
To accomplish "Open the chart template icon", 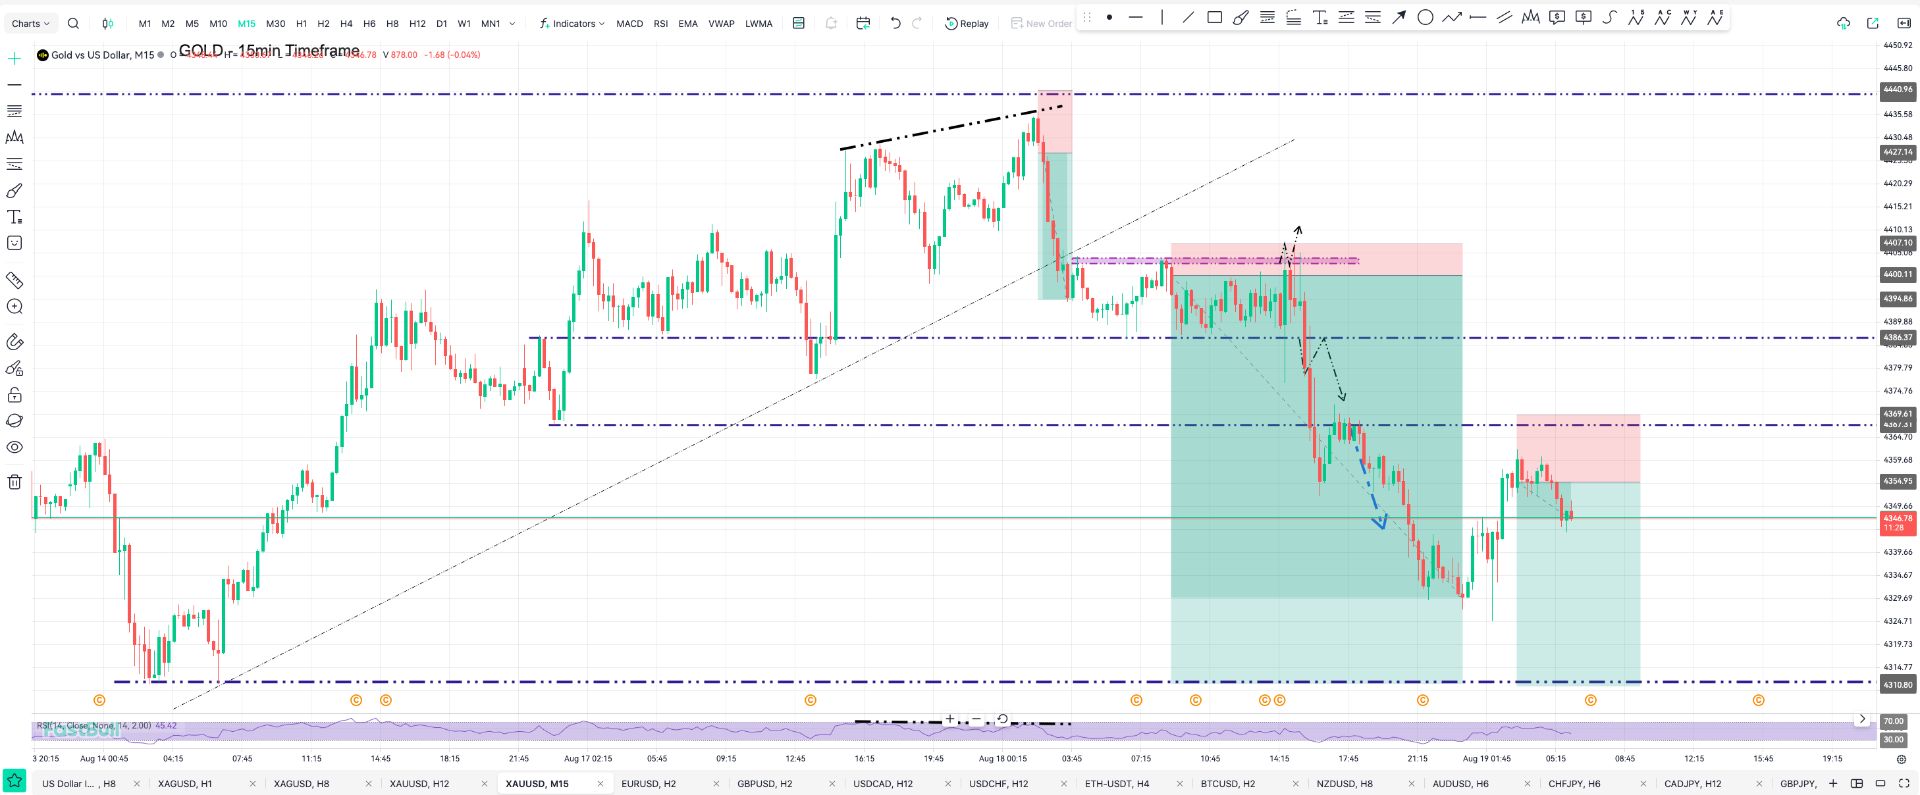I will pyautogui.click(x=798, y=23).
